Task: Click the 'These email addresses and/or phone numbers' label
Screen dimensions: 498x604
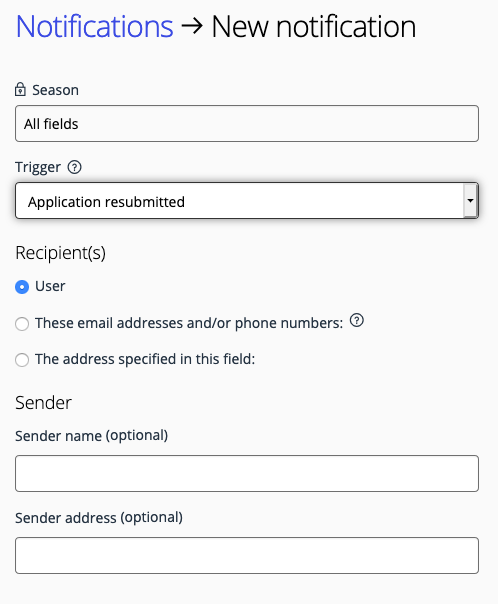Action: click(x=189, y=323)
